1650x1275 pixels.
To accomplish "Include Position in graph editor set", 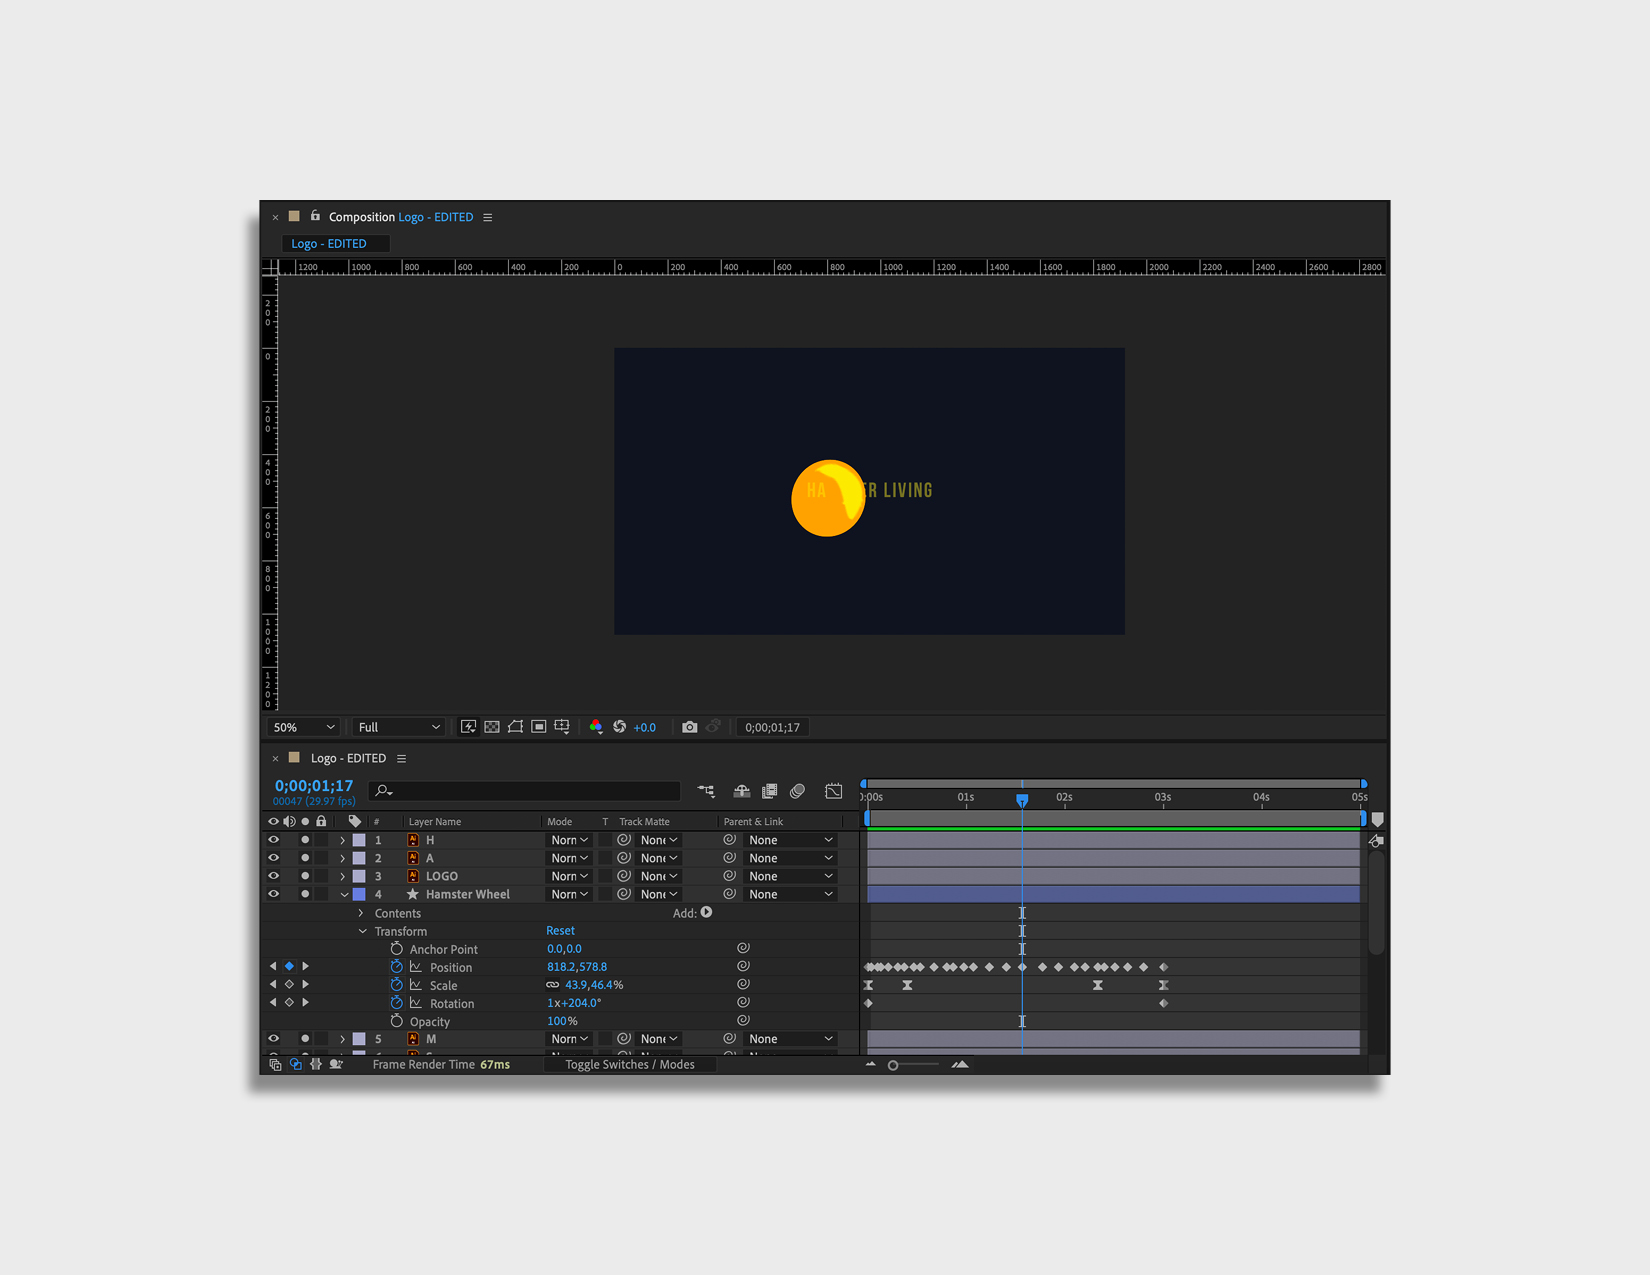I will pyautogui.click(x=415, y=967).
